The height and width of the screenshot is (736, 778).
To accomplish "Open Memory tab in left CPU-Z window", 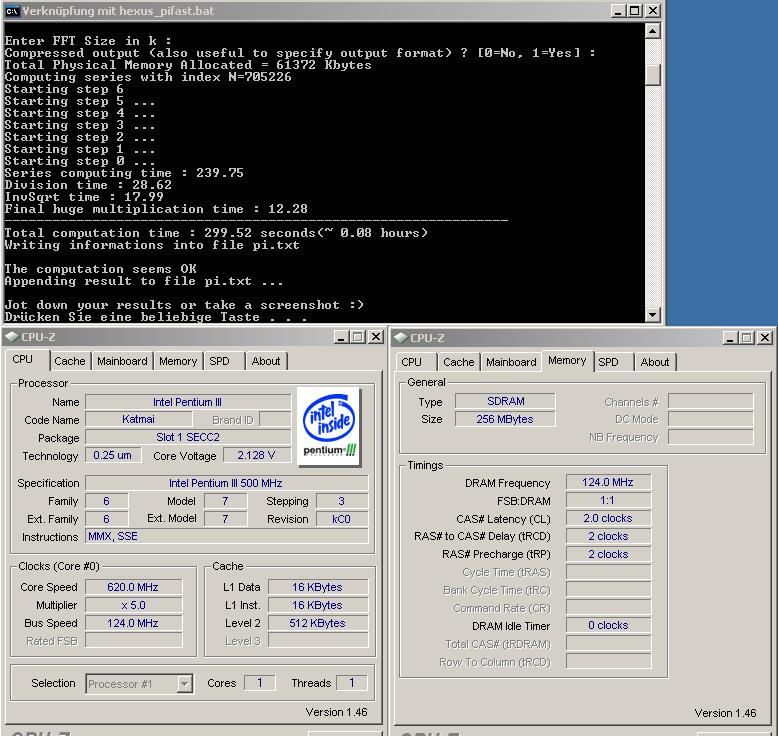I will [x=178, y=361].
